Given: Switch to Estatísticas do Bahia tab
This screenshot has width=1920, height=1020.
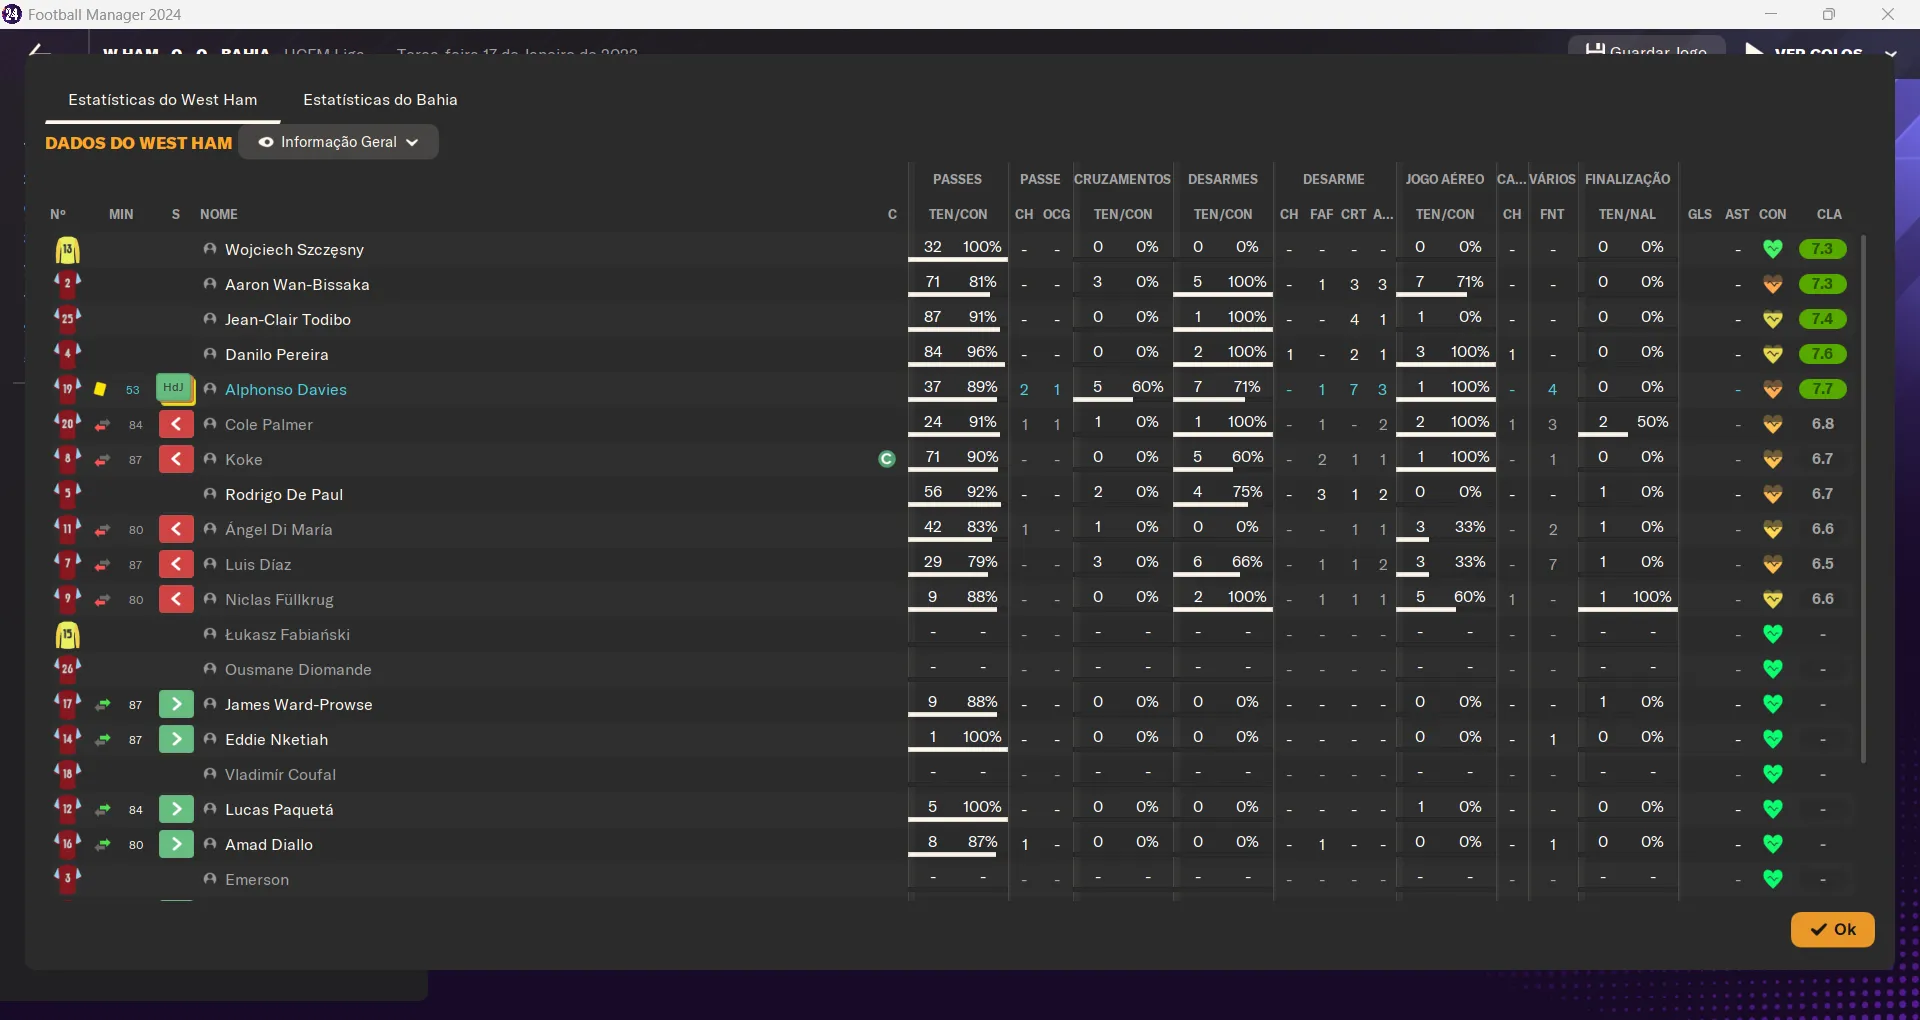Looking at the screenshot, I should [380, 100].
